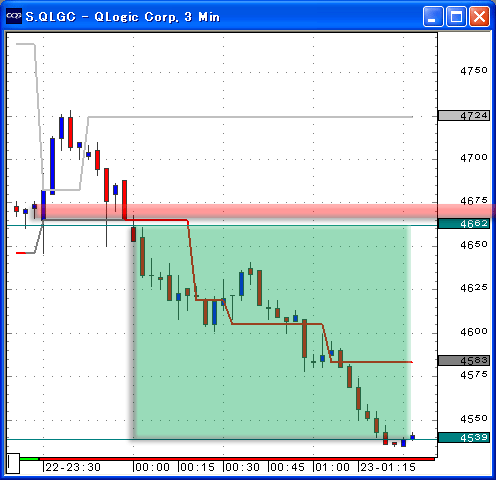Click the window title 'S.QLGC - QLogic Corp, 3 Min'
Screen dimensions: 496x480
pos(123,17)
